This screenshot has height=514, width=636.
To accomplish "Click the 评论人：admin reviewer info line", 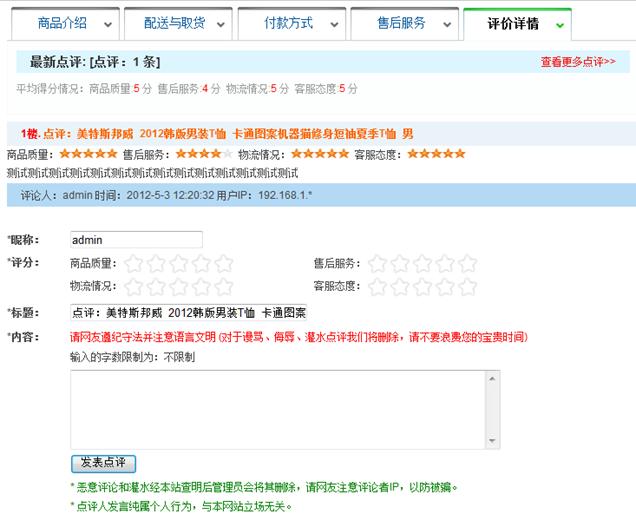I will pos(166,195).
